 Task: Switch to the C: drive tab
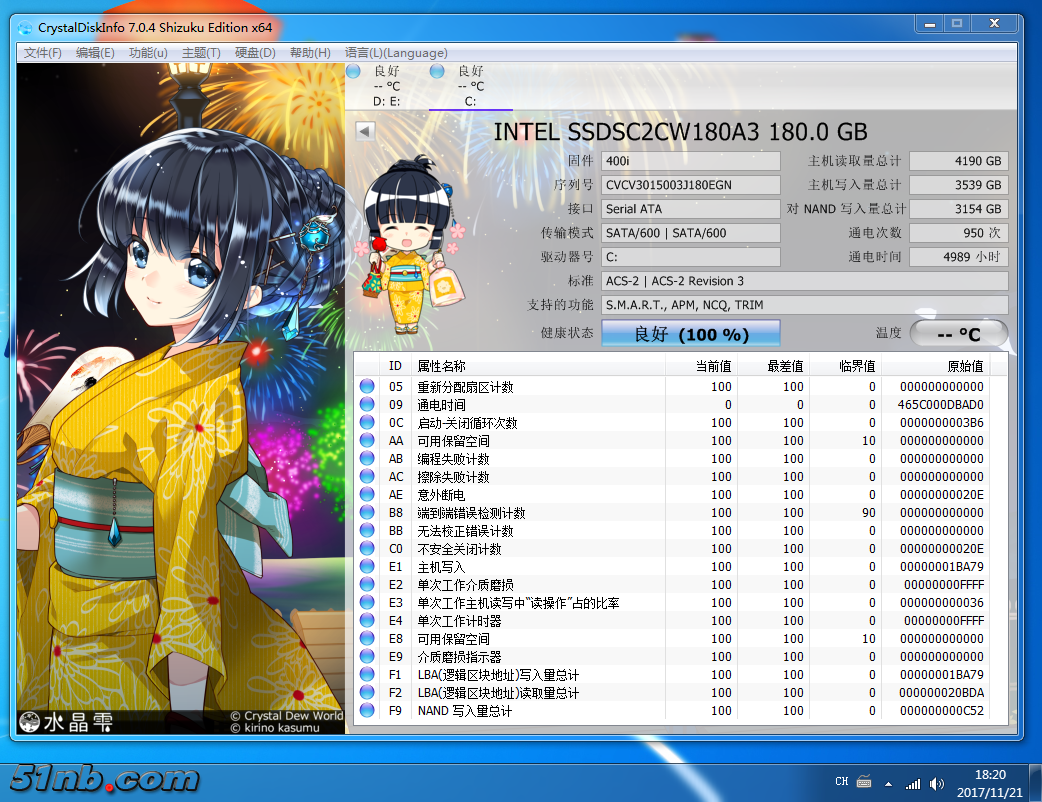point(470,87)
